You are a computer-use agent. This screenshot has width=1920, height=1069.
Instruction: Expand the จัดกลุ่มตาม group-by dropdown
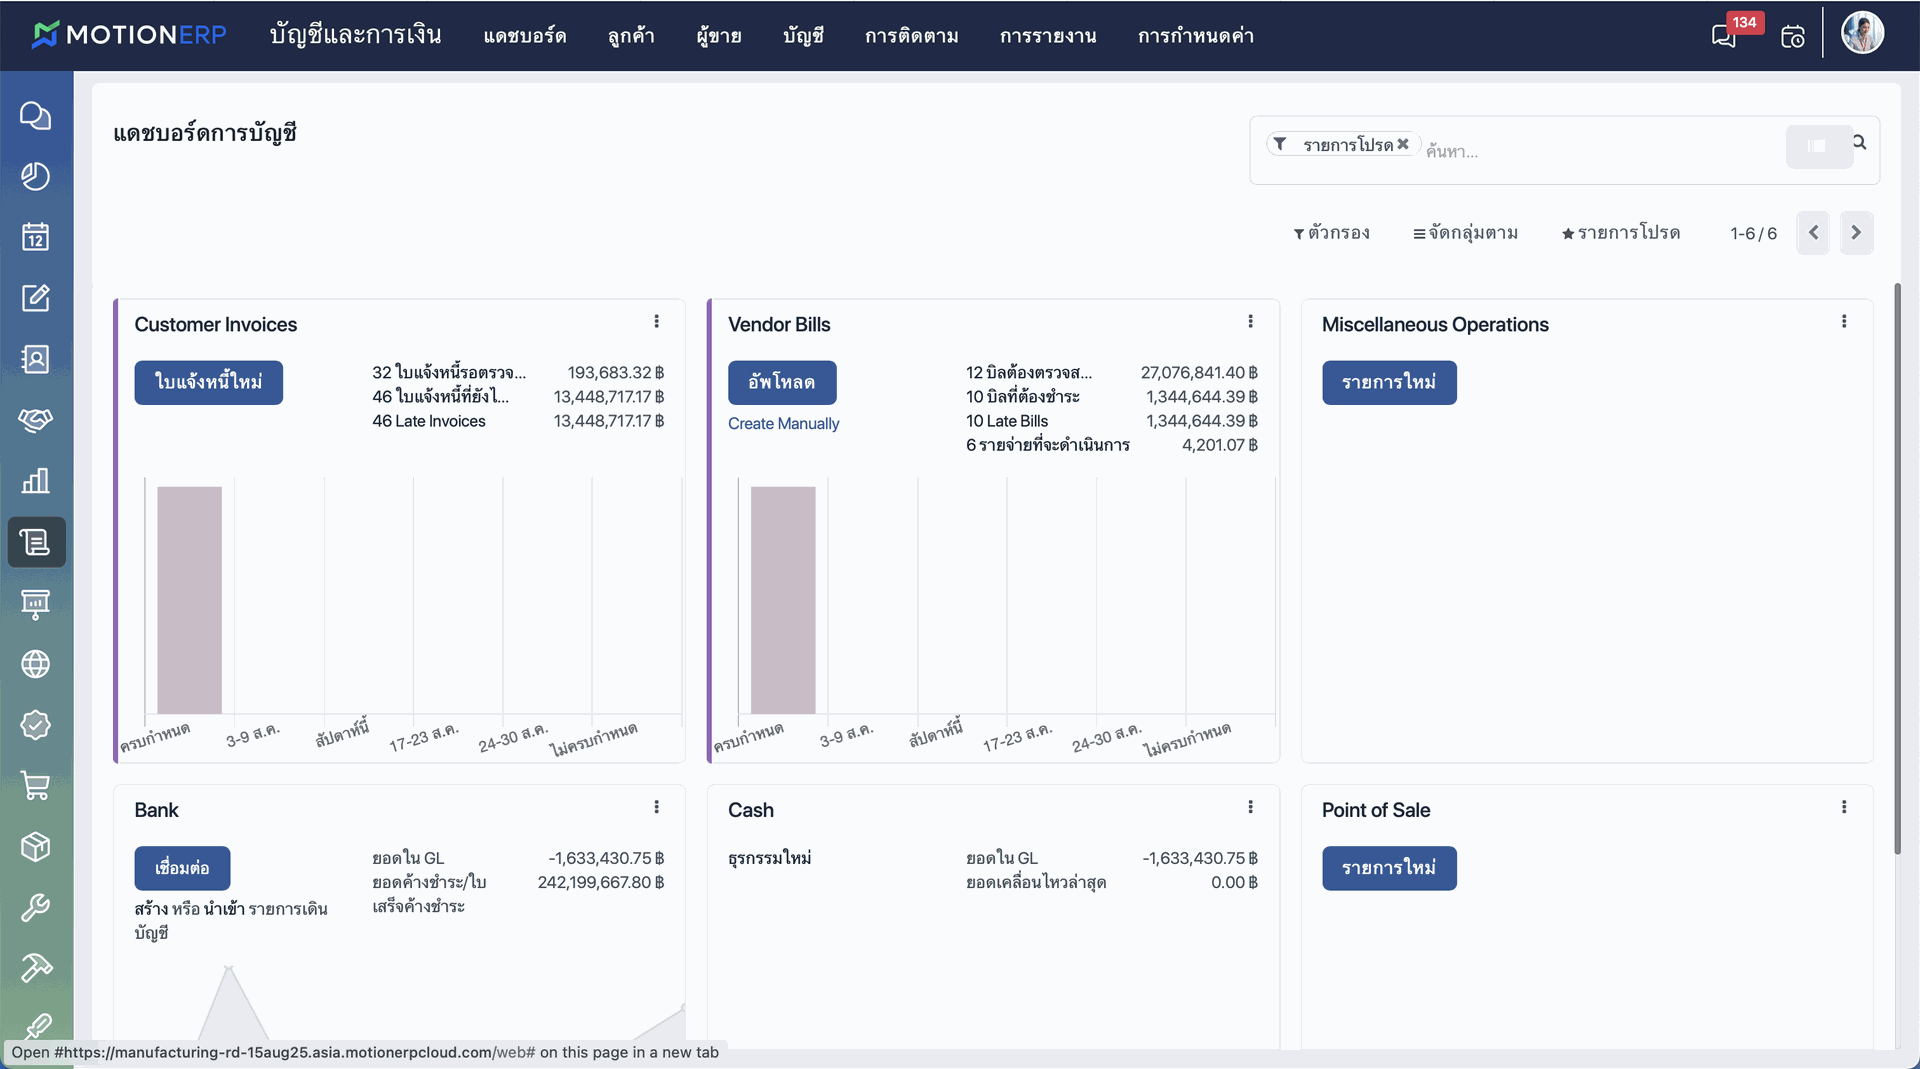tap(1465, 233)
